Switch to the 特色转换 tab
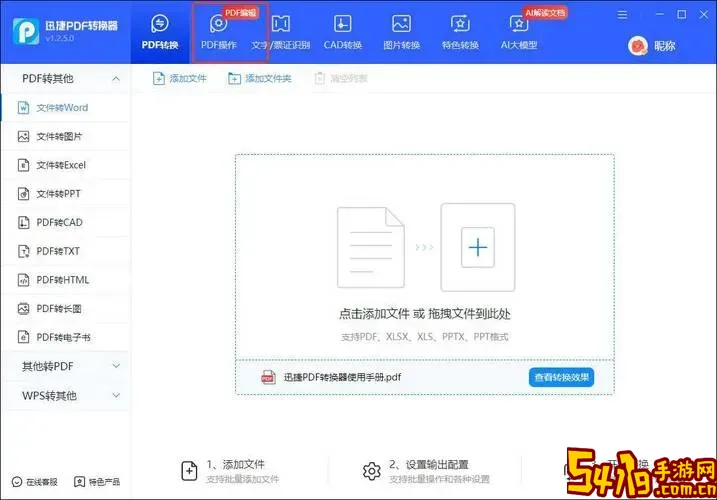 [x=460, y=32]
